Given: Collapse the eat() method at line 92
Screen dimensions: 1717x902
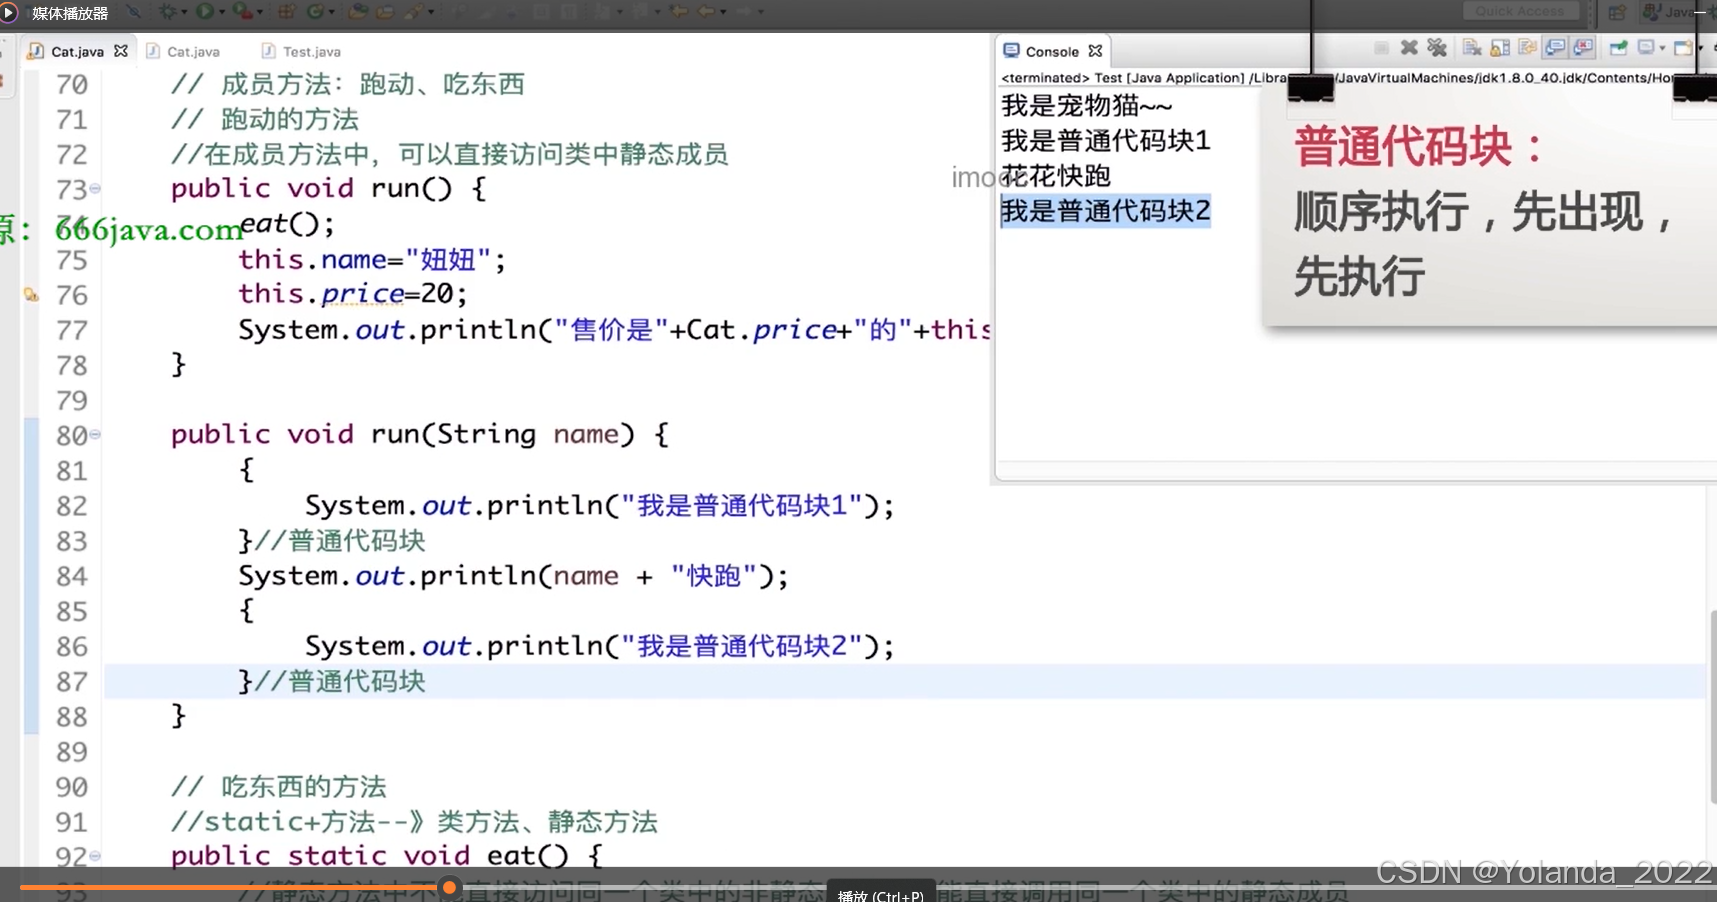Looking at the screenshot, I should tap(95, 856).
